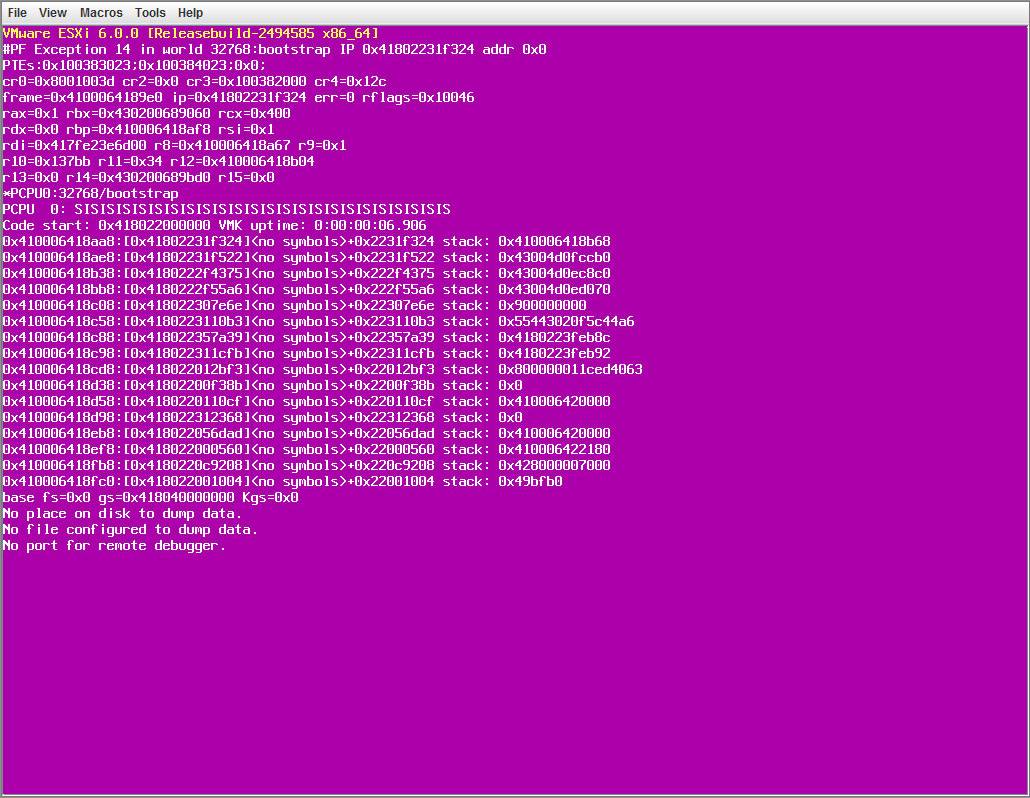Image resolution: width=1030 pixels, height=798 pixels.
Task: Click stack trace line 0x410006418c88
Action: point(307,338)
